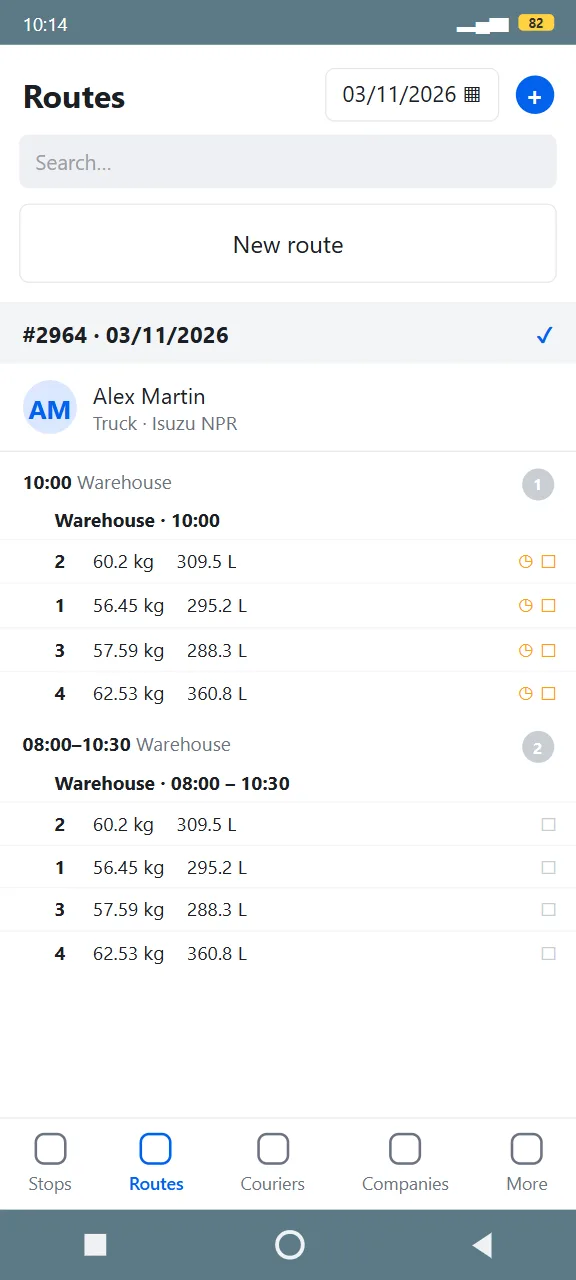
Task: Open Alex Martin's AM avatar
Action: pos(50,408)
